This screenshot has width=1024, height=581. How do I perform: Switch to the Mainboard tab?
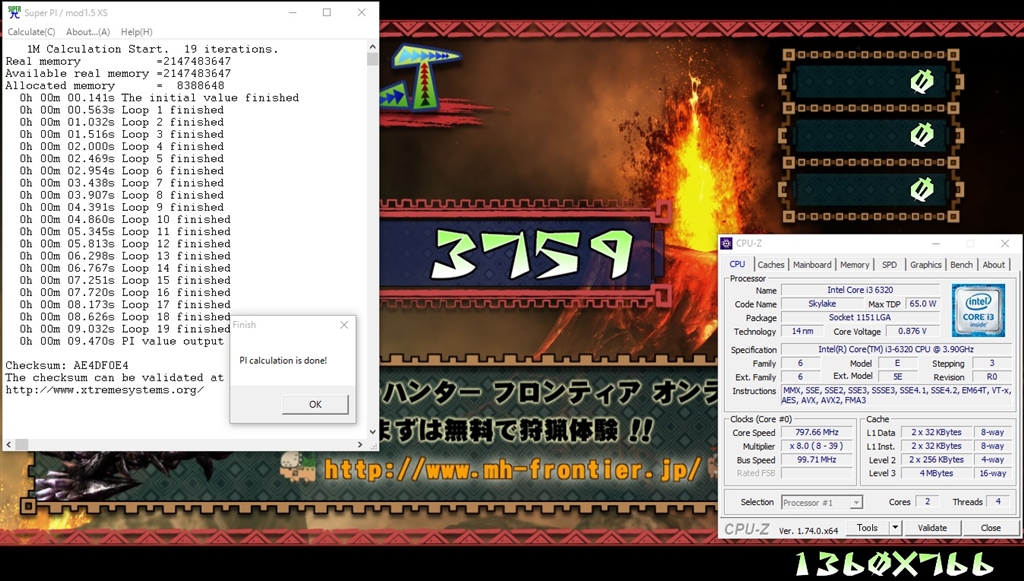(812, 265)
